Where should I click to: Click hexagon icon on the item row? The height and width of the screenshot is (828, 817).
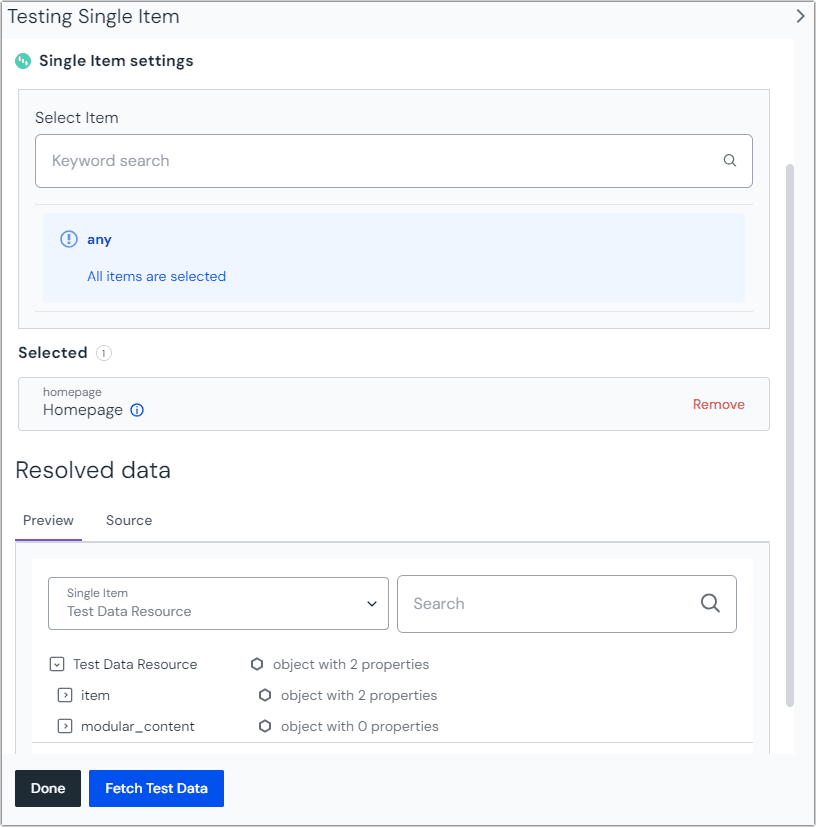point(265,695)
